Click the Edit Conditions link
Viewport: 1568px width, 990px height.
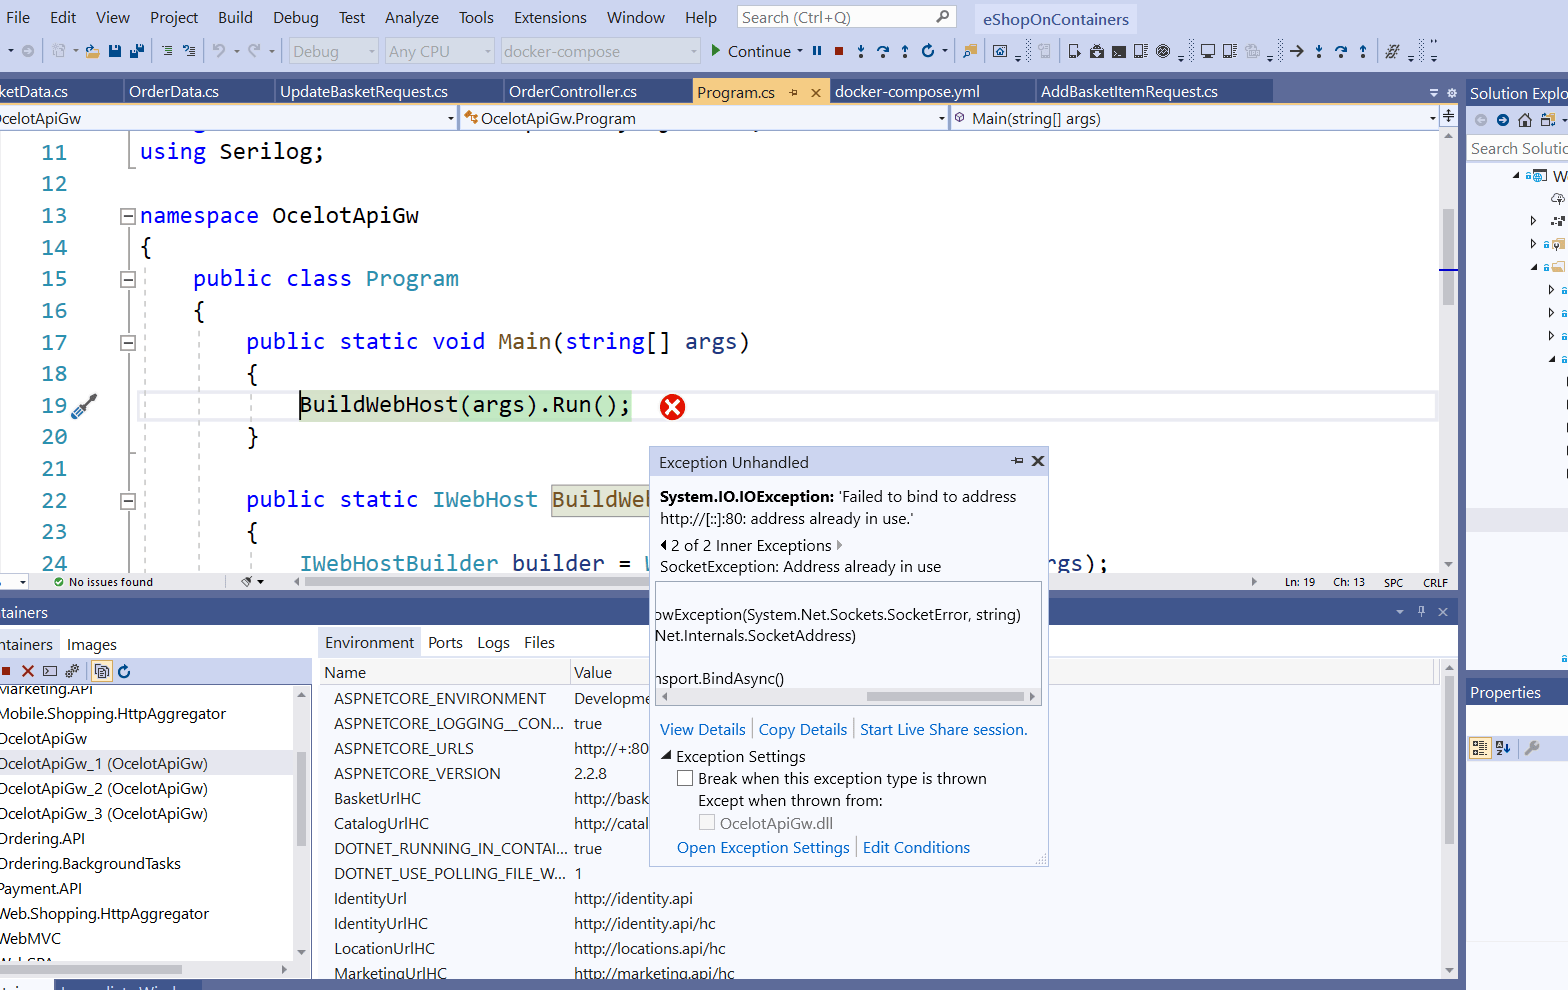click(916, 848)
